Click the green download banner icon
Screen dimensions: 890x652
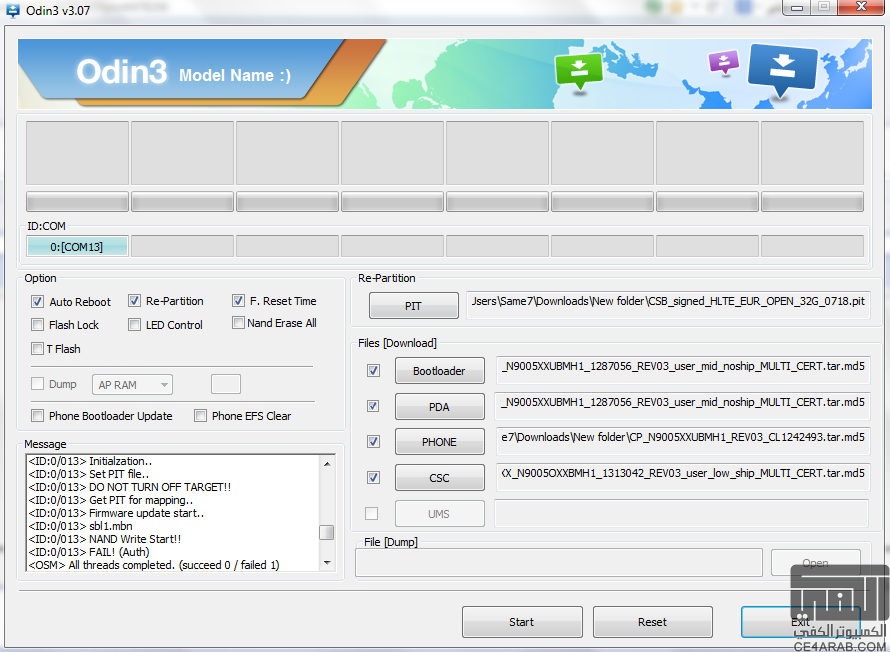[578, 71]
